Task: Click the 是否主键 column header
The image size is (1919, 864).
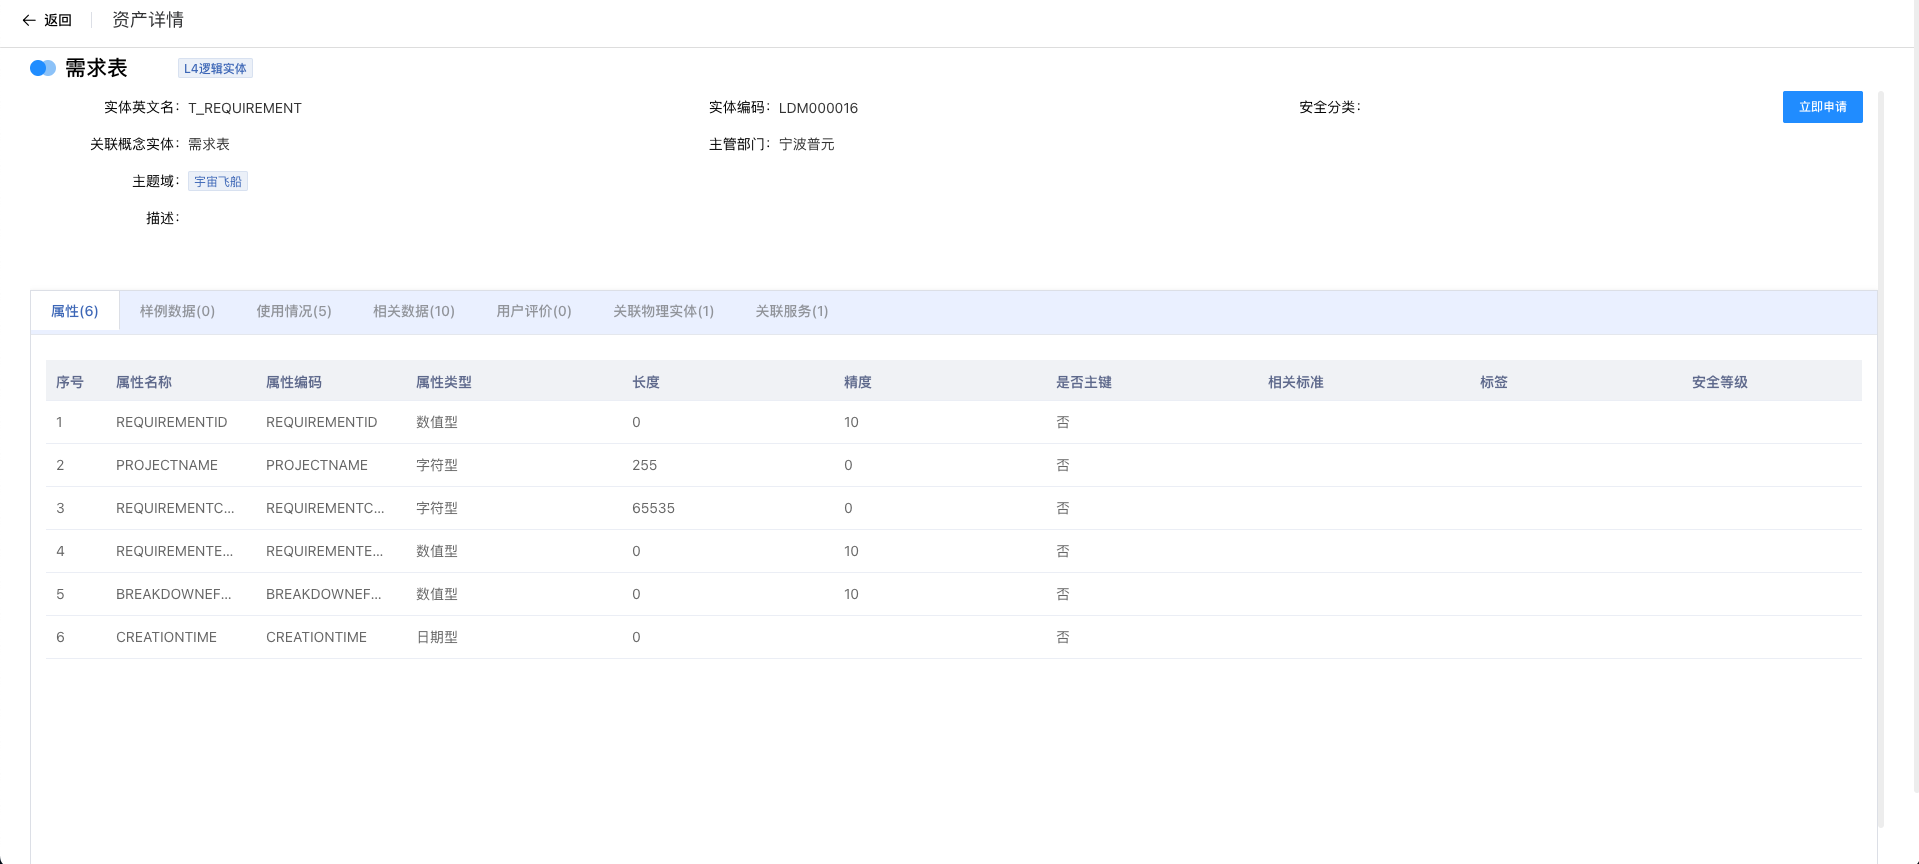Action: [1084, 382]
